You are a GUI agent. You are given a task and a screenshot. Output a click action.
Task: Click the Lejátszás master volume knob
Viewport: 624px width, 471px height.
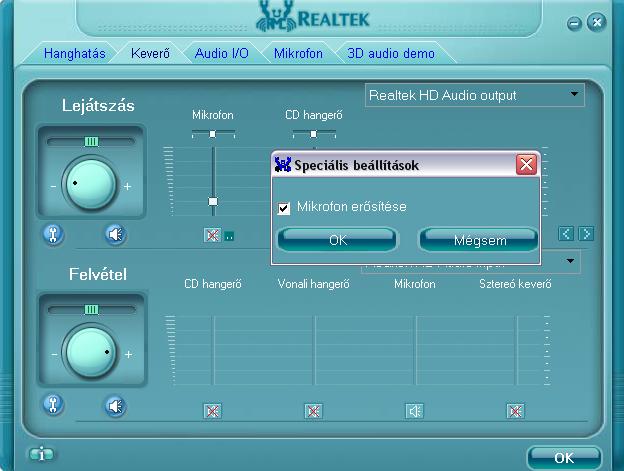[x=91, y=184]
